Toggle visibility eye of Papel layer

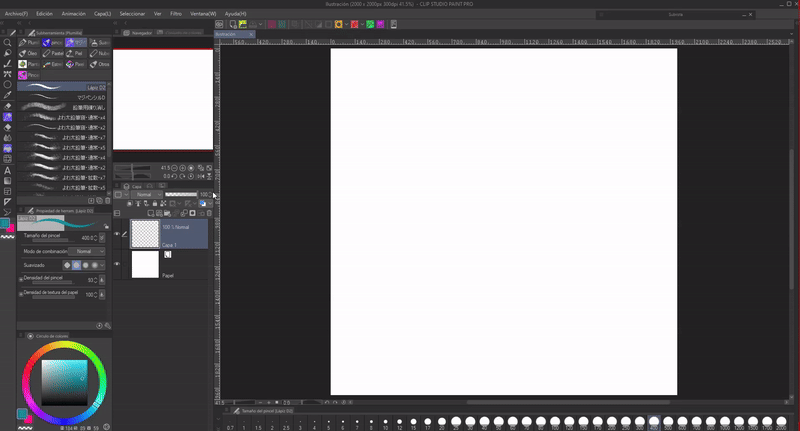point(117,264)
